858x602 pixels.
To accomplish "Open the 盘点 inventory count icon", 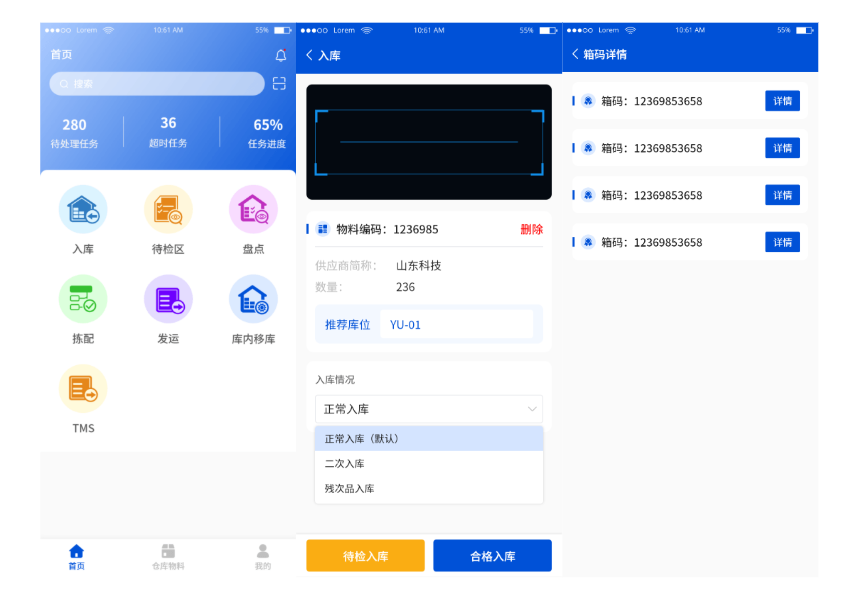I will (x=253, y=211).
